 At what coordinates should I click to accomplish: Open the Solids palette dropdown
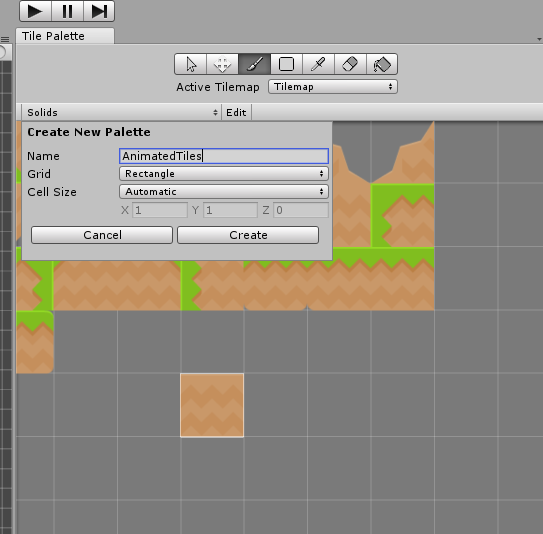tap(122, 112)
